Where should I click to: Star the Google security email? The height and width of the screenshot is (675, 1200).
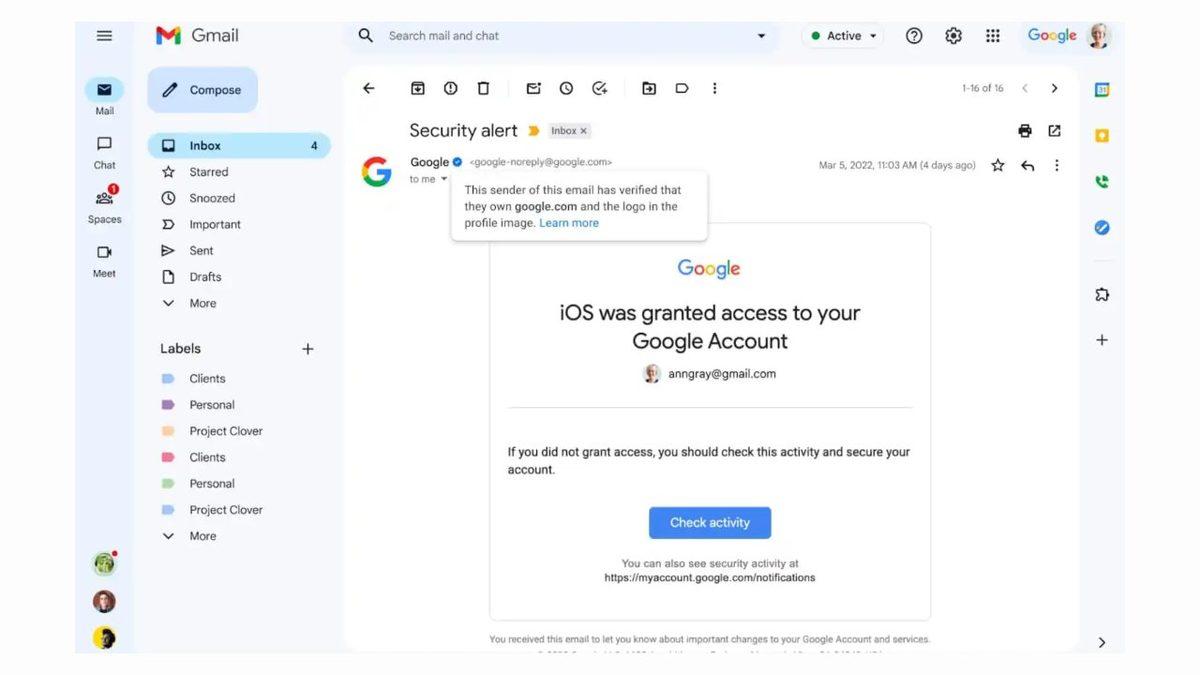click(x=997, y=166)
